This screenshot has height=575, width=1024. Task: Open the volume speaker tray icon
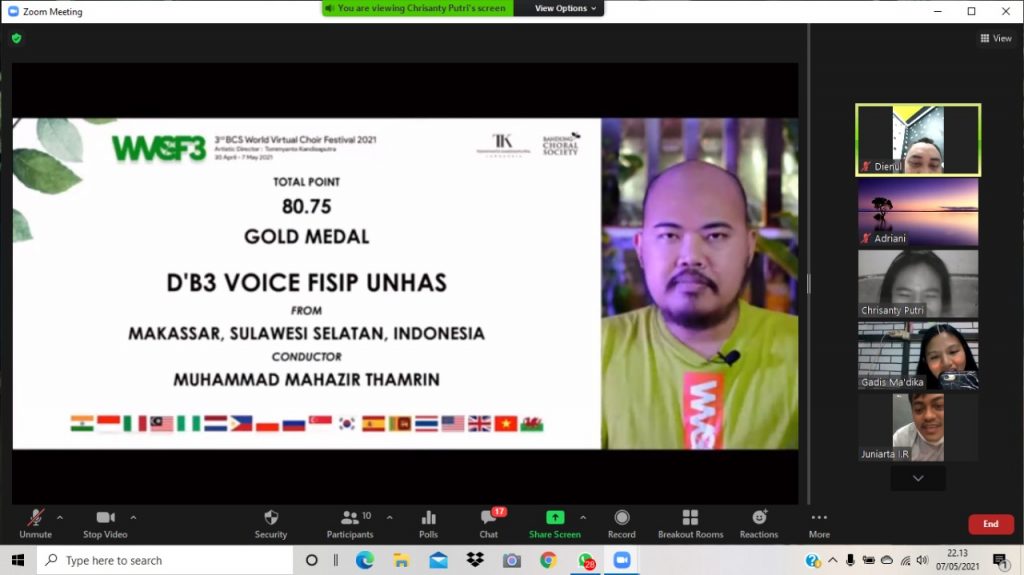tap(922, 560)
